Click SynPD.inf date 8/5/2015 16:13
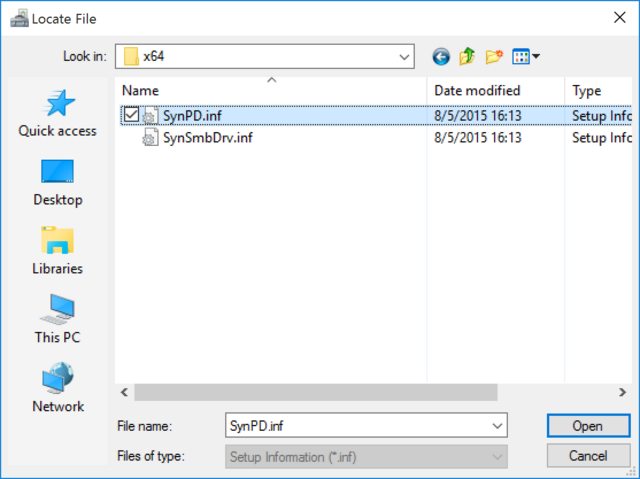Image resolution: width=640 pixels, height=479 pixels. (478, 115)
